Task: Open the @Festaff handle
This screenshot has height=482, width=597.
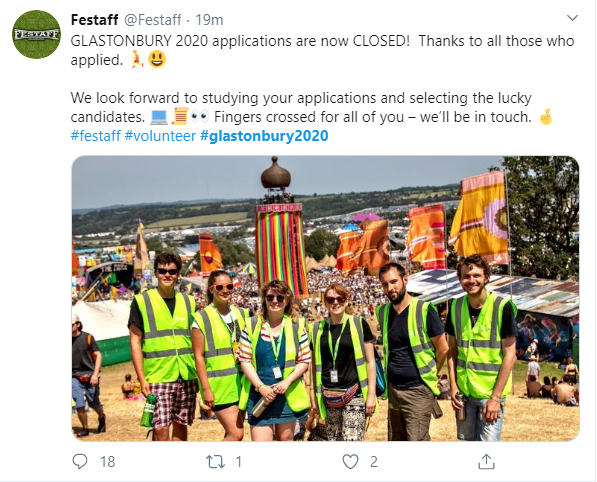Action: [x=153, y=20]
